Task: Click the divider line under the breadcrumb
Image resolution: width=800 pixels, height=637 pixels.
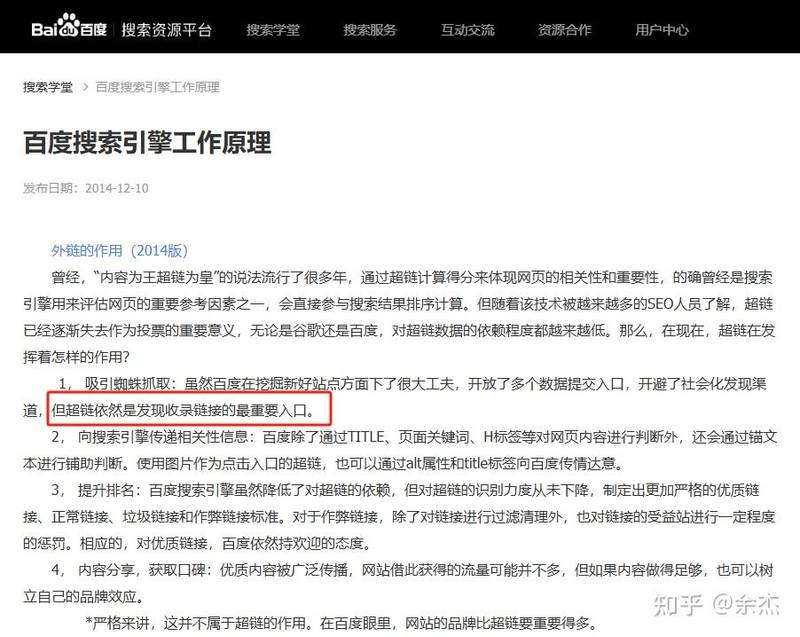Action: pyautogui.click(x=400, y=107)
